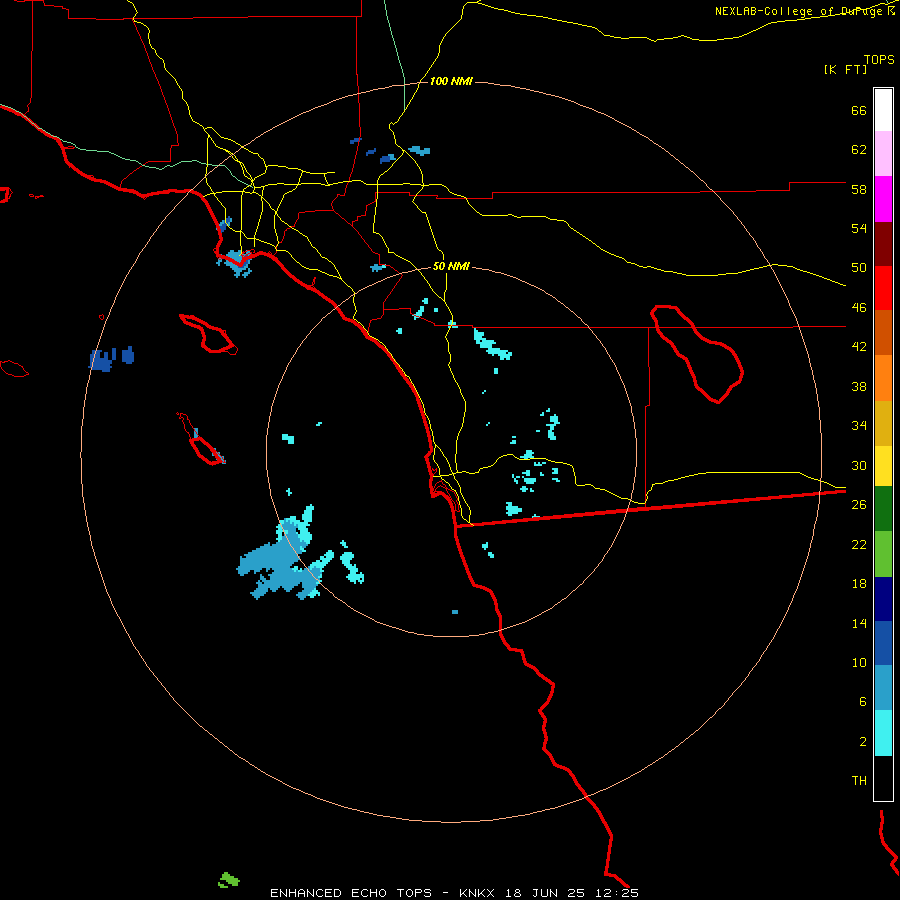Click the legend value "30"

859,465
